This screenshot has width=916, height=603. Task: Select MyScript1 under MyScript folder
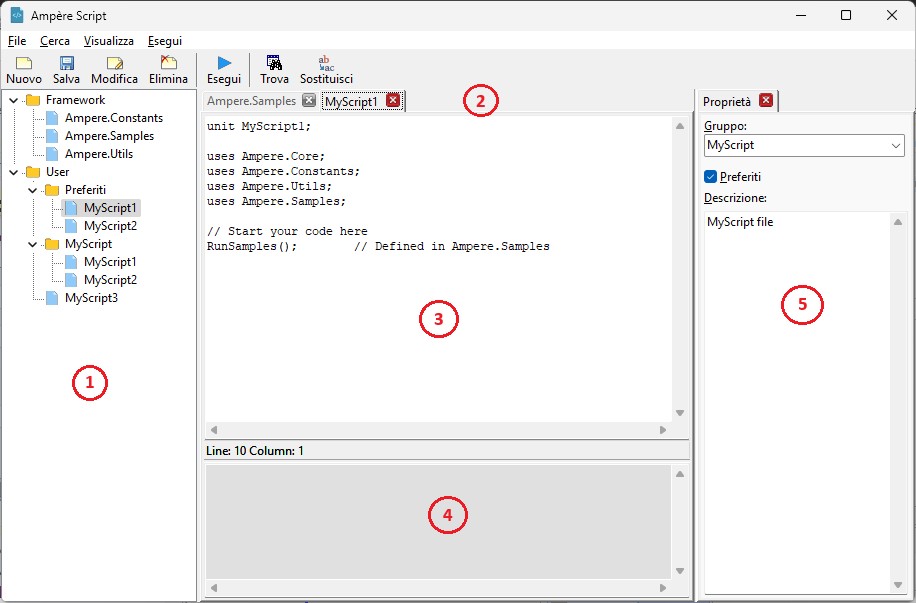110,262
